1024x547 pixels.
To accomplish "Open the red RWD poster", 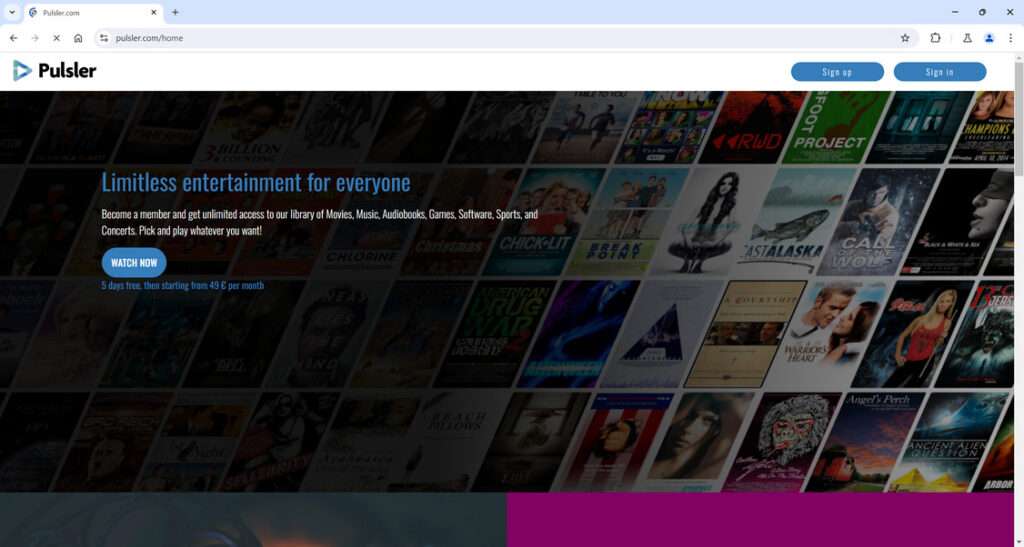I will tap(751, 127).
